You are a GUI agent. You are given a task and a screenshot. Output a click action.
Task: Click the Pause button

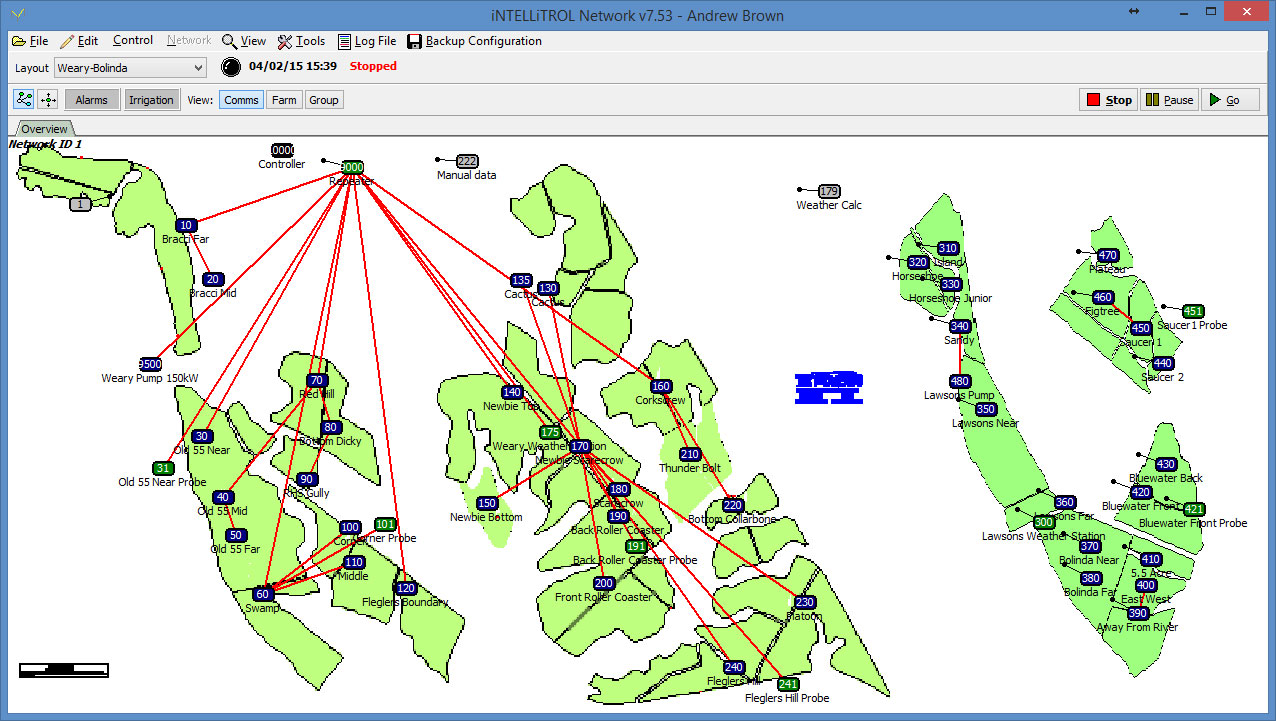point(1169,100)
